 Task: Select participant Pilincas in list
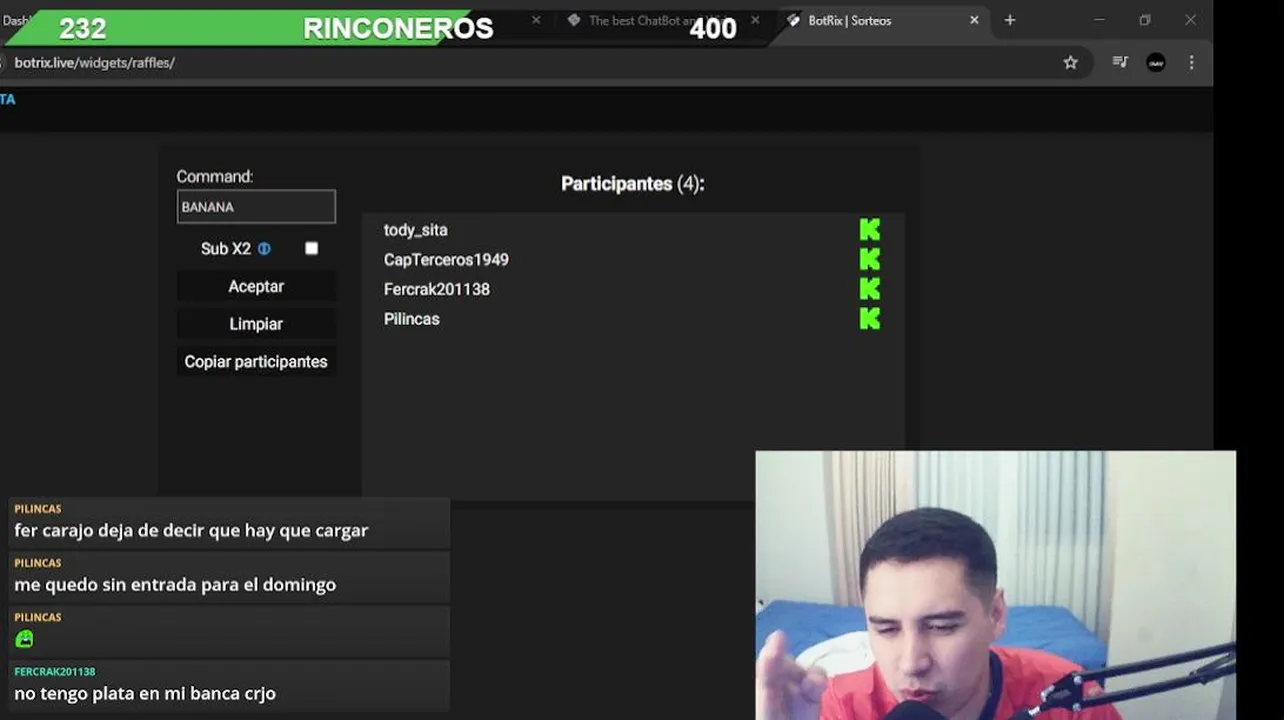point(411,319)
